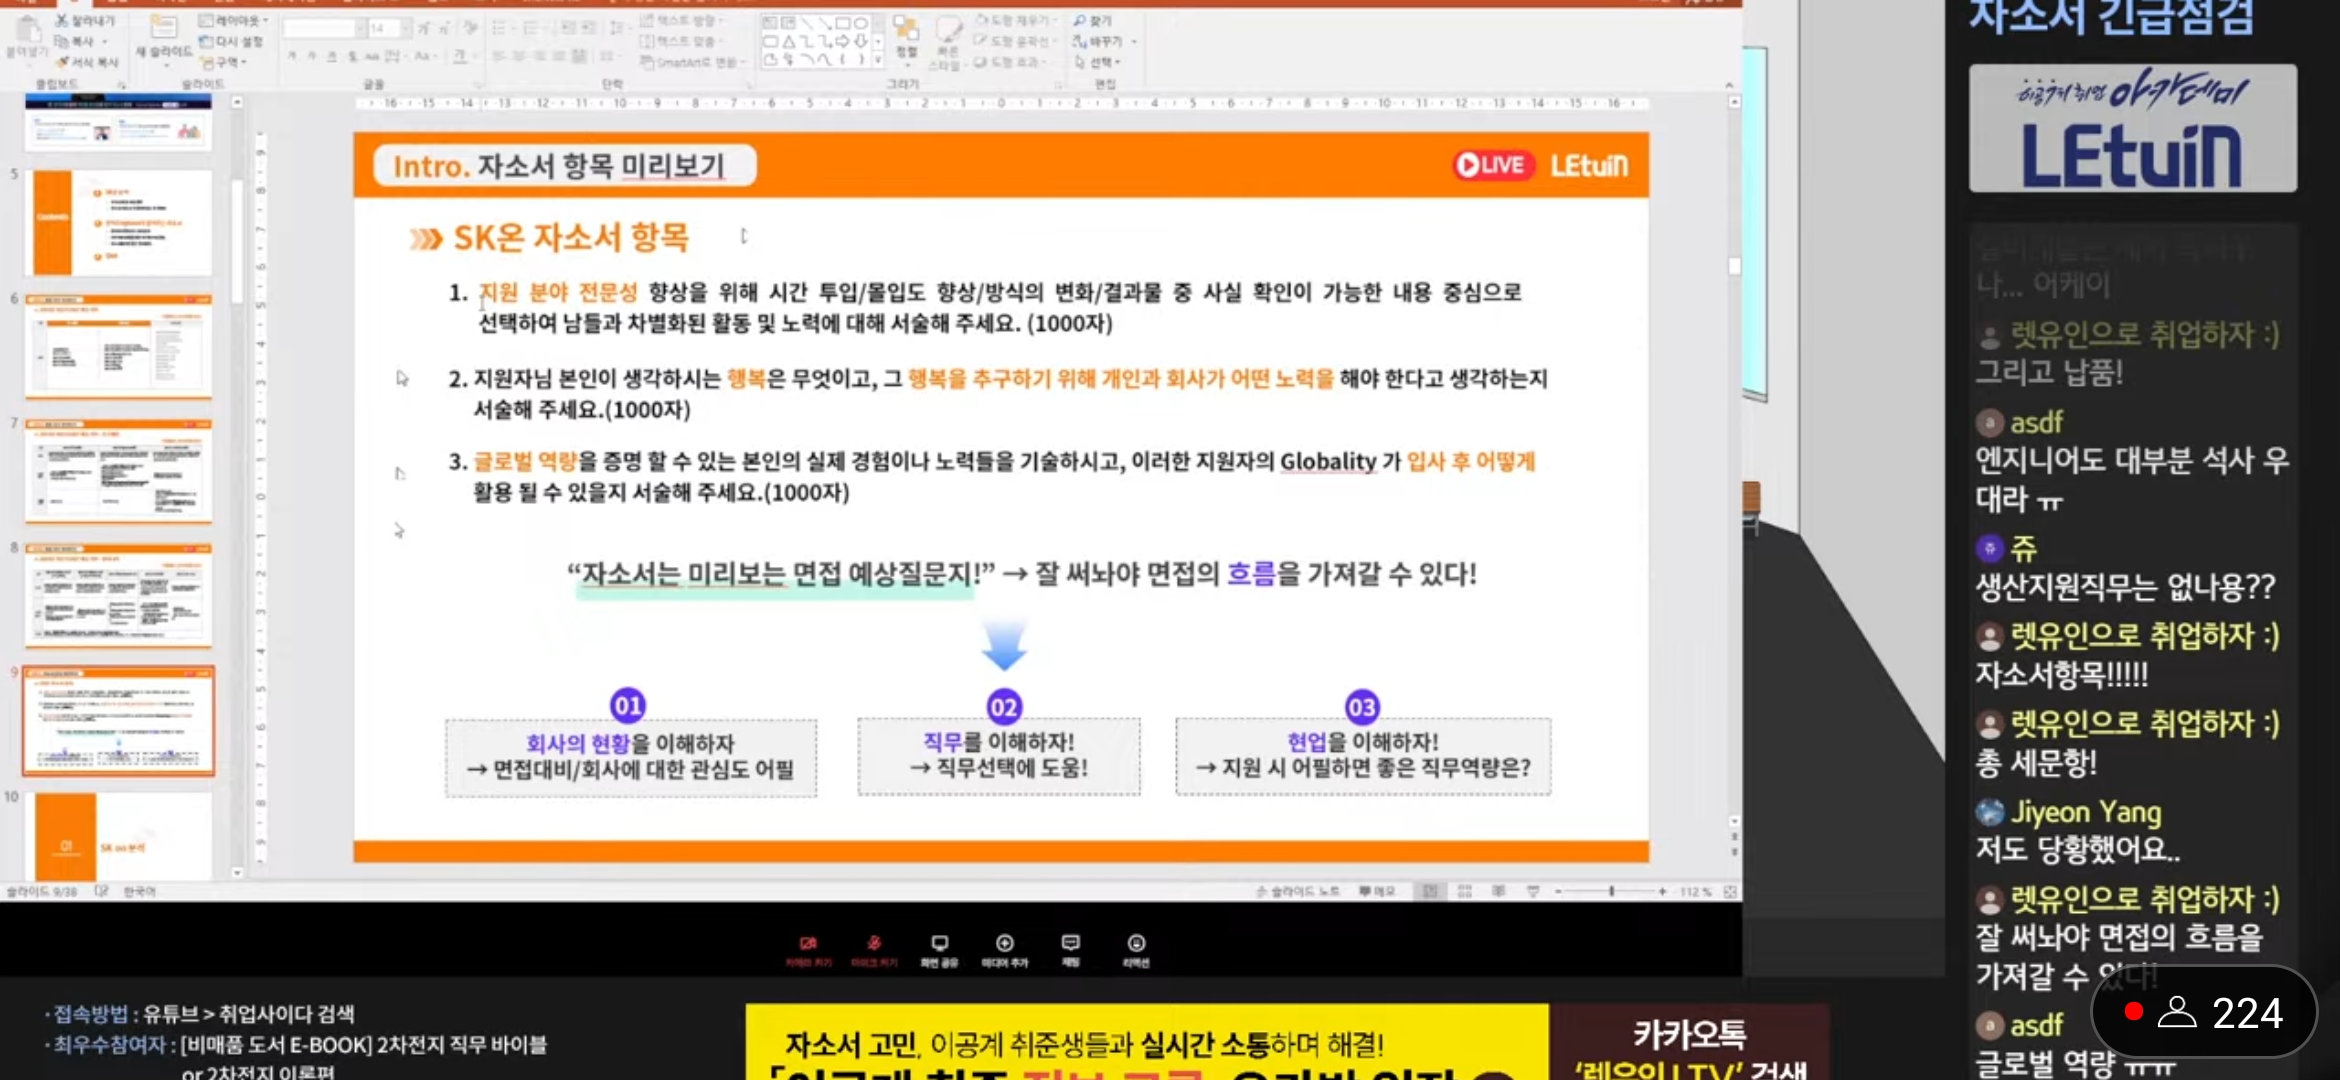Image resolution: width=2340 pixels, height=1080 pixels.
Task: Select slide 5 thumbnail
Action: tap(120, 221)
